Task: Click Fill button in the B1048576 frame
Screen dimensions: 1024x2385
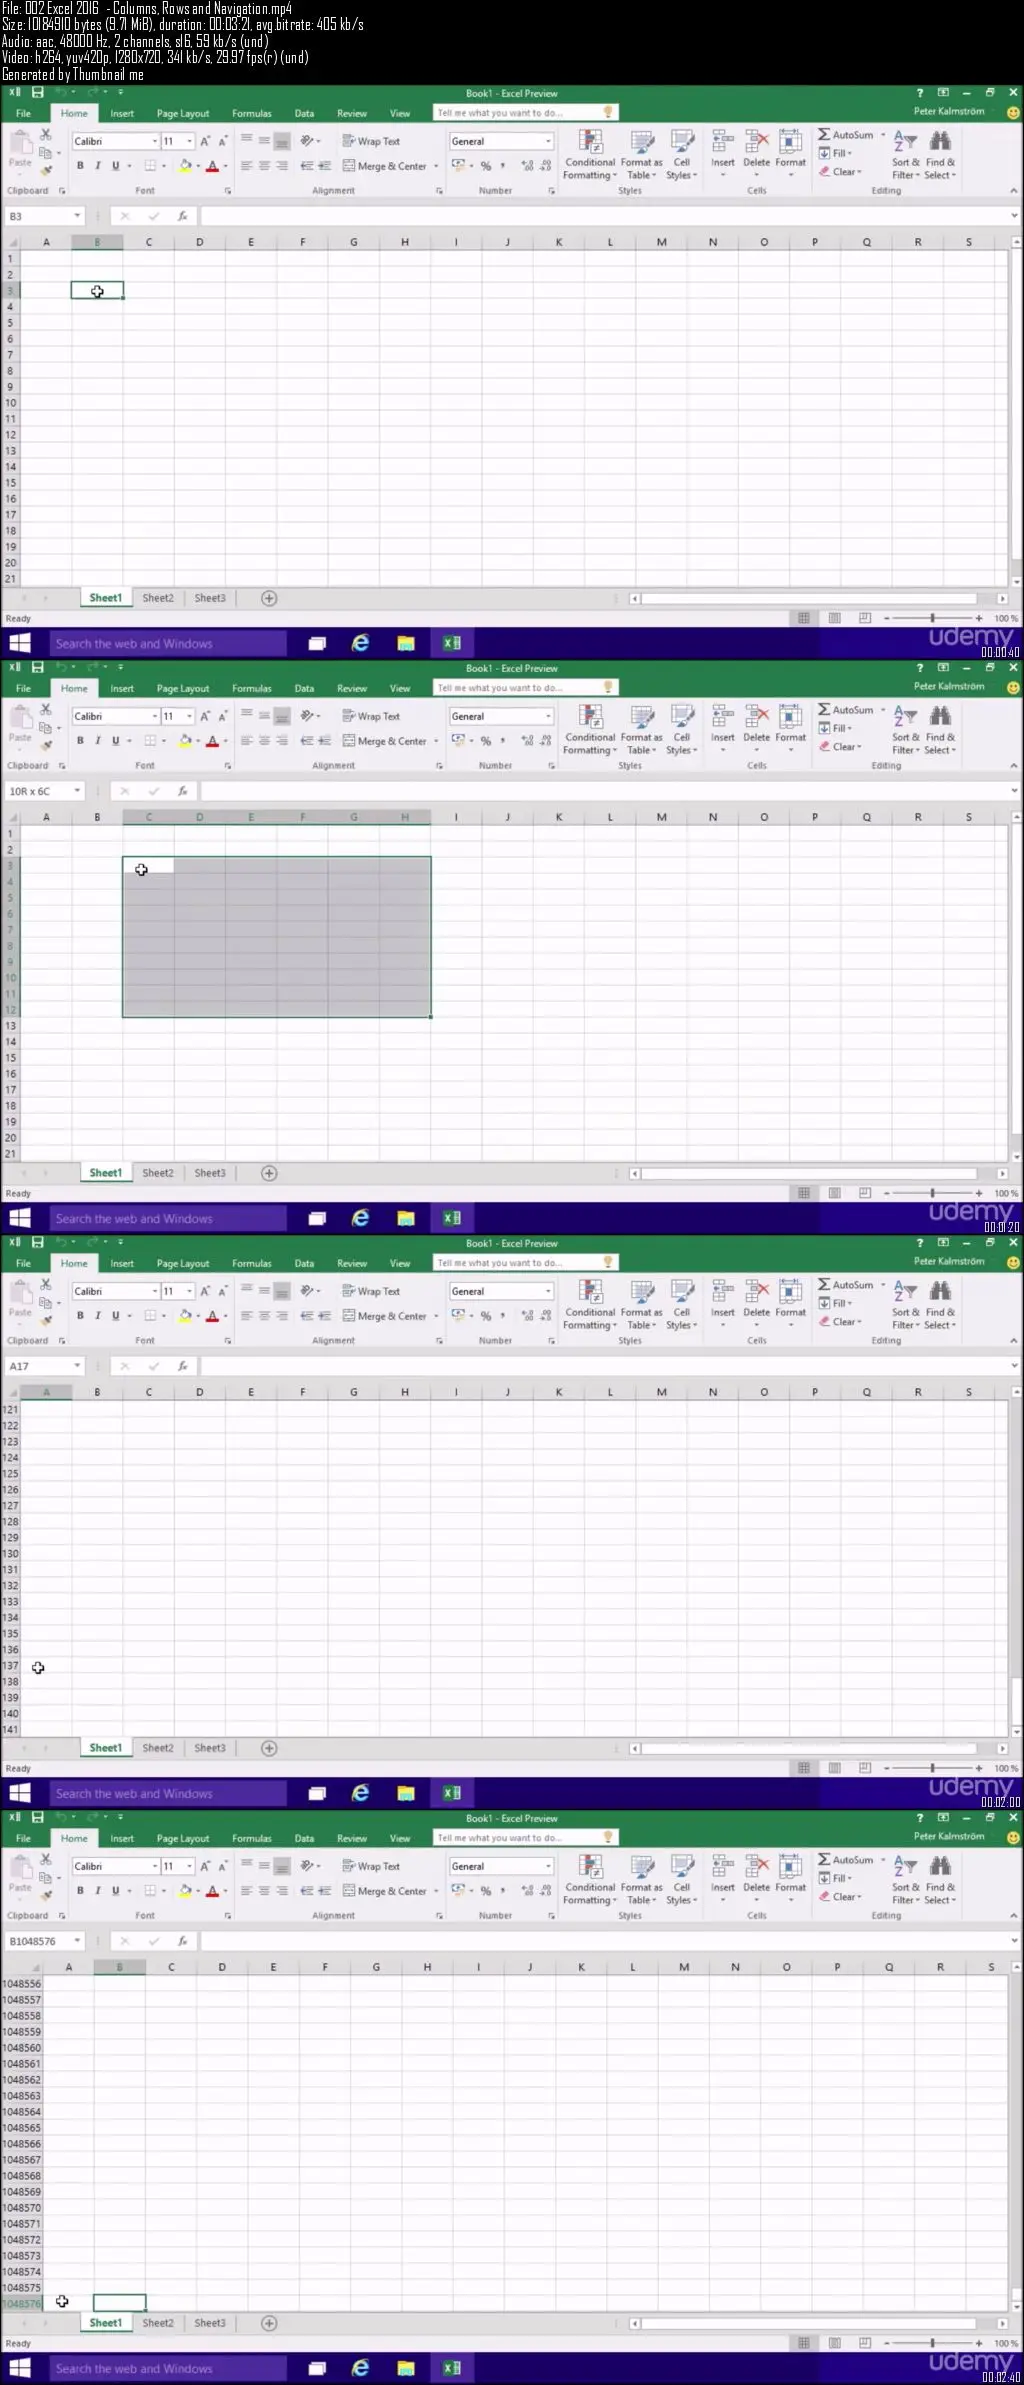Action: click(836, 1878)
